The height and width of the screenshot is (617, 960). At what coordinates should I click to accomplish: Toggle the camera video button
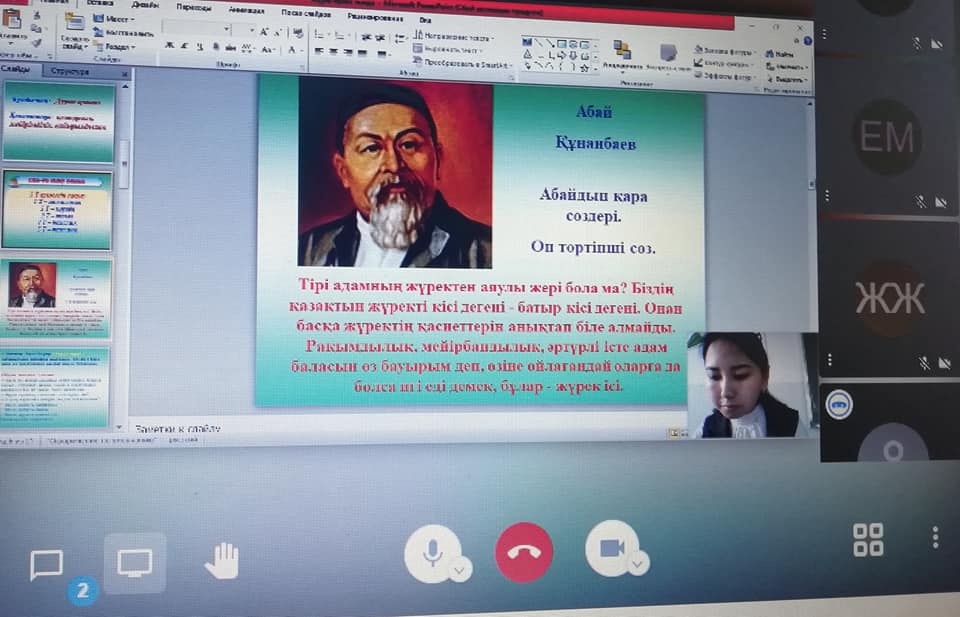coord(611,547)
